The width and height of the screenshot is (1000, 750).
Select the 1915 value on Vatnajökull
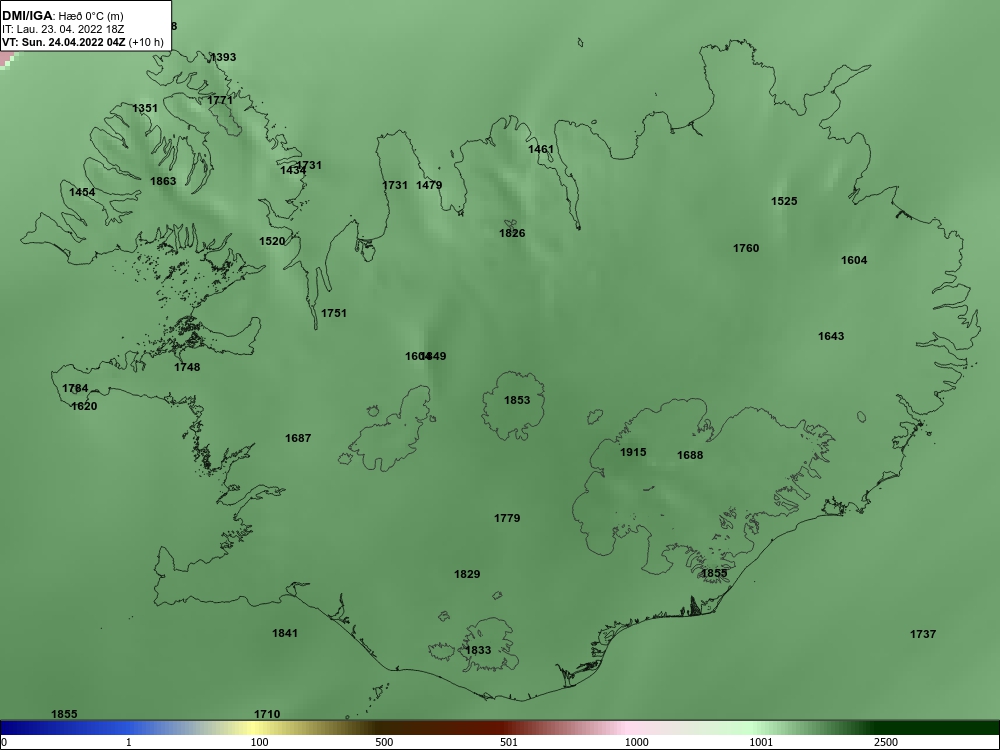(633, 452)
